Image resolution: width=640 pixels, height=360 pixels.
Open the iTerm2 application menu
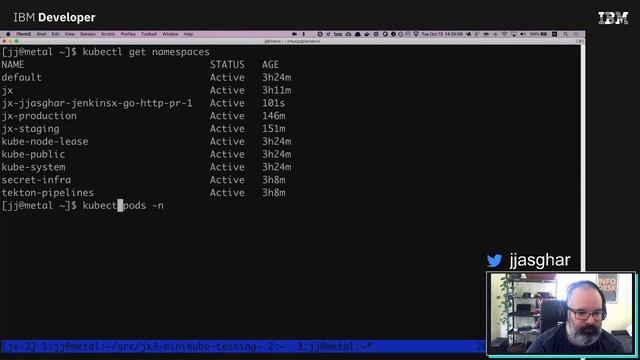click(x=24, y=34)
